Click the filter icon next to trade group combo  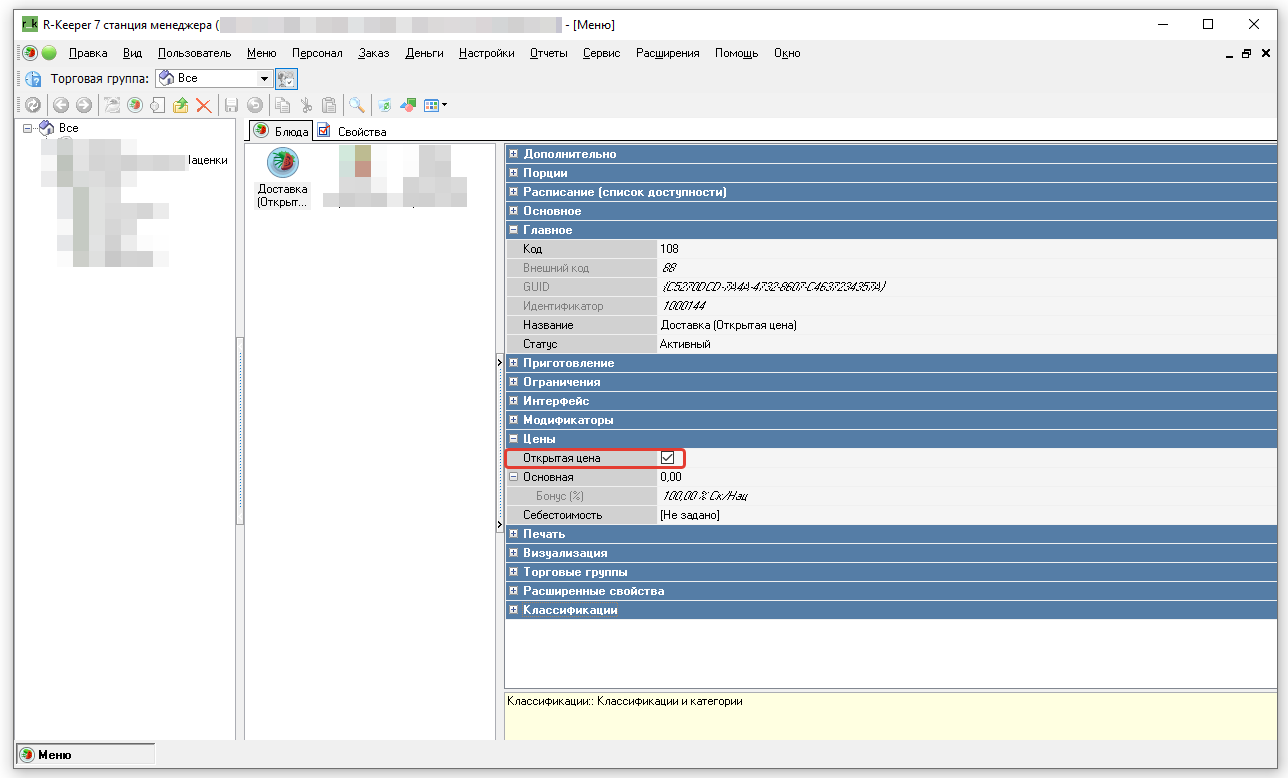286,79
